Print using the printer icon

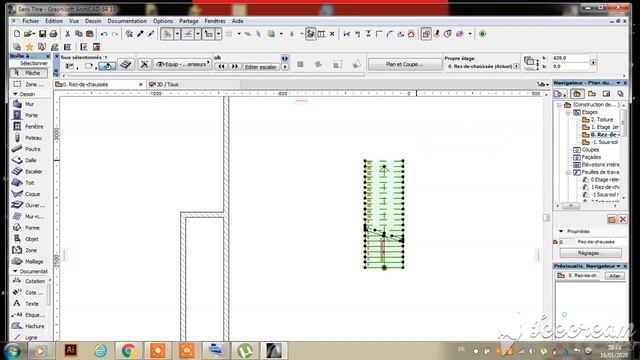click(x=53, y=34)
